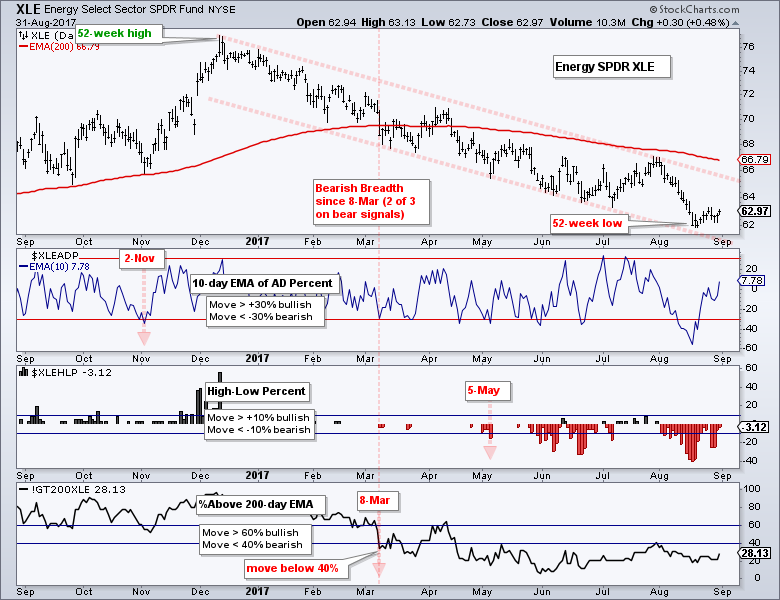Select the '52-week low' annotation label
This screenshot has height=600, width=780.
[x=588, y=223]
